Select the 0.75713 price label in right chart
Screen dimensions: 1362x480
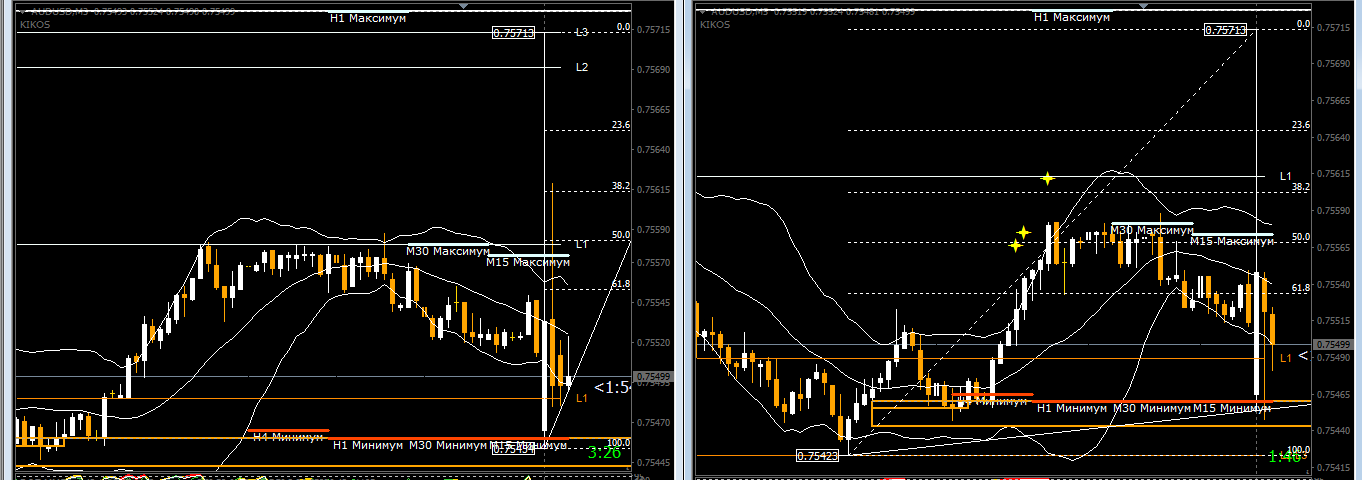1225,31
